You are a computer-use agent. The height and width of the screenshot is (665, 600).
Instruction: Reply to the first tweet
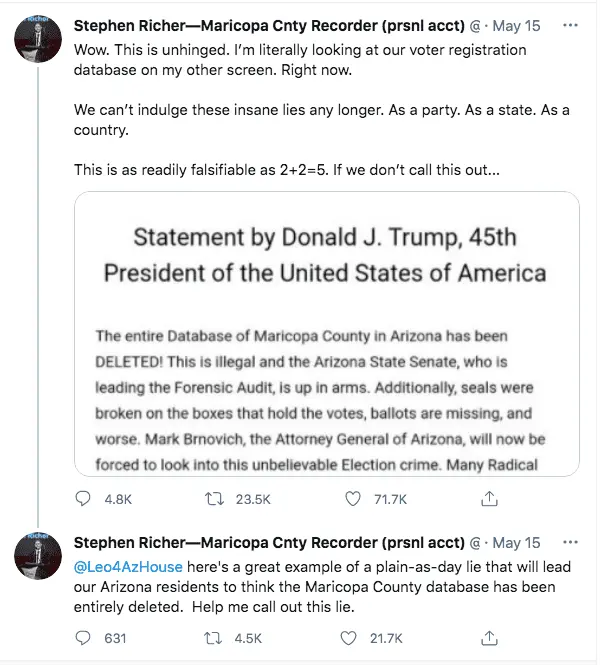click(84, 497)
